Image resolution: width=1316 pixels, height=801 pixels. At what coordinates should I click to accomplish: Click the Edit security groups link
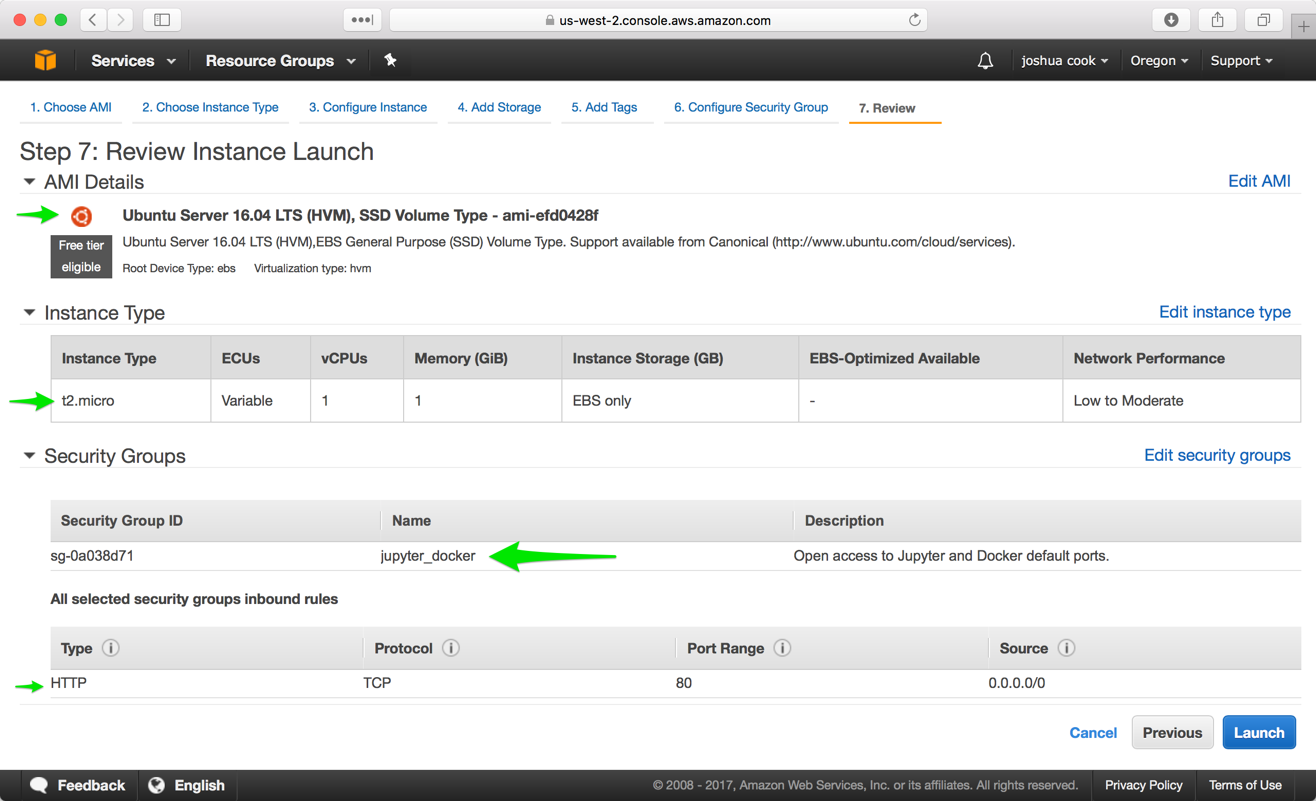coord(1217,455)
